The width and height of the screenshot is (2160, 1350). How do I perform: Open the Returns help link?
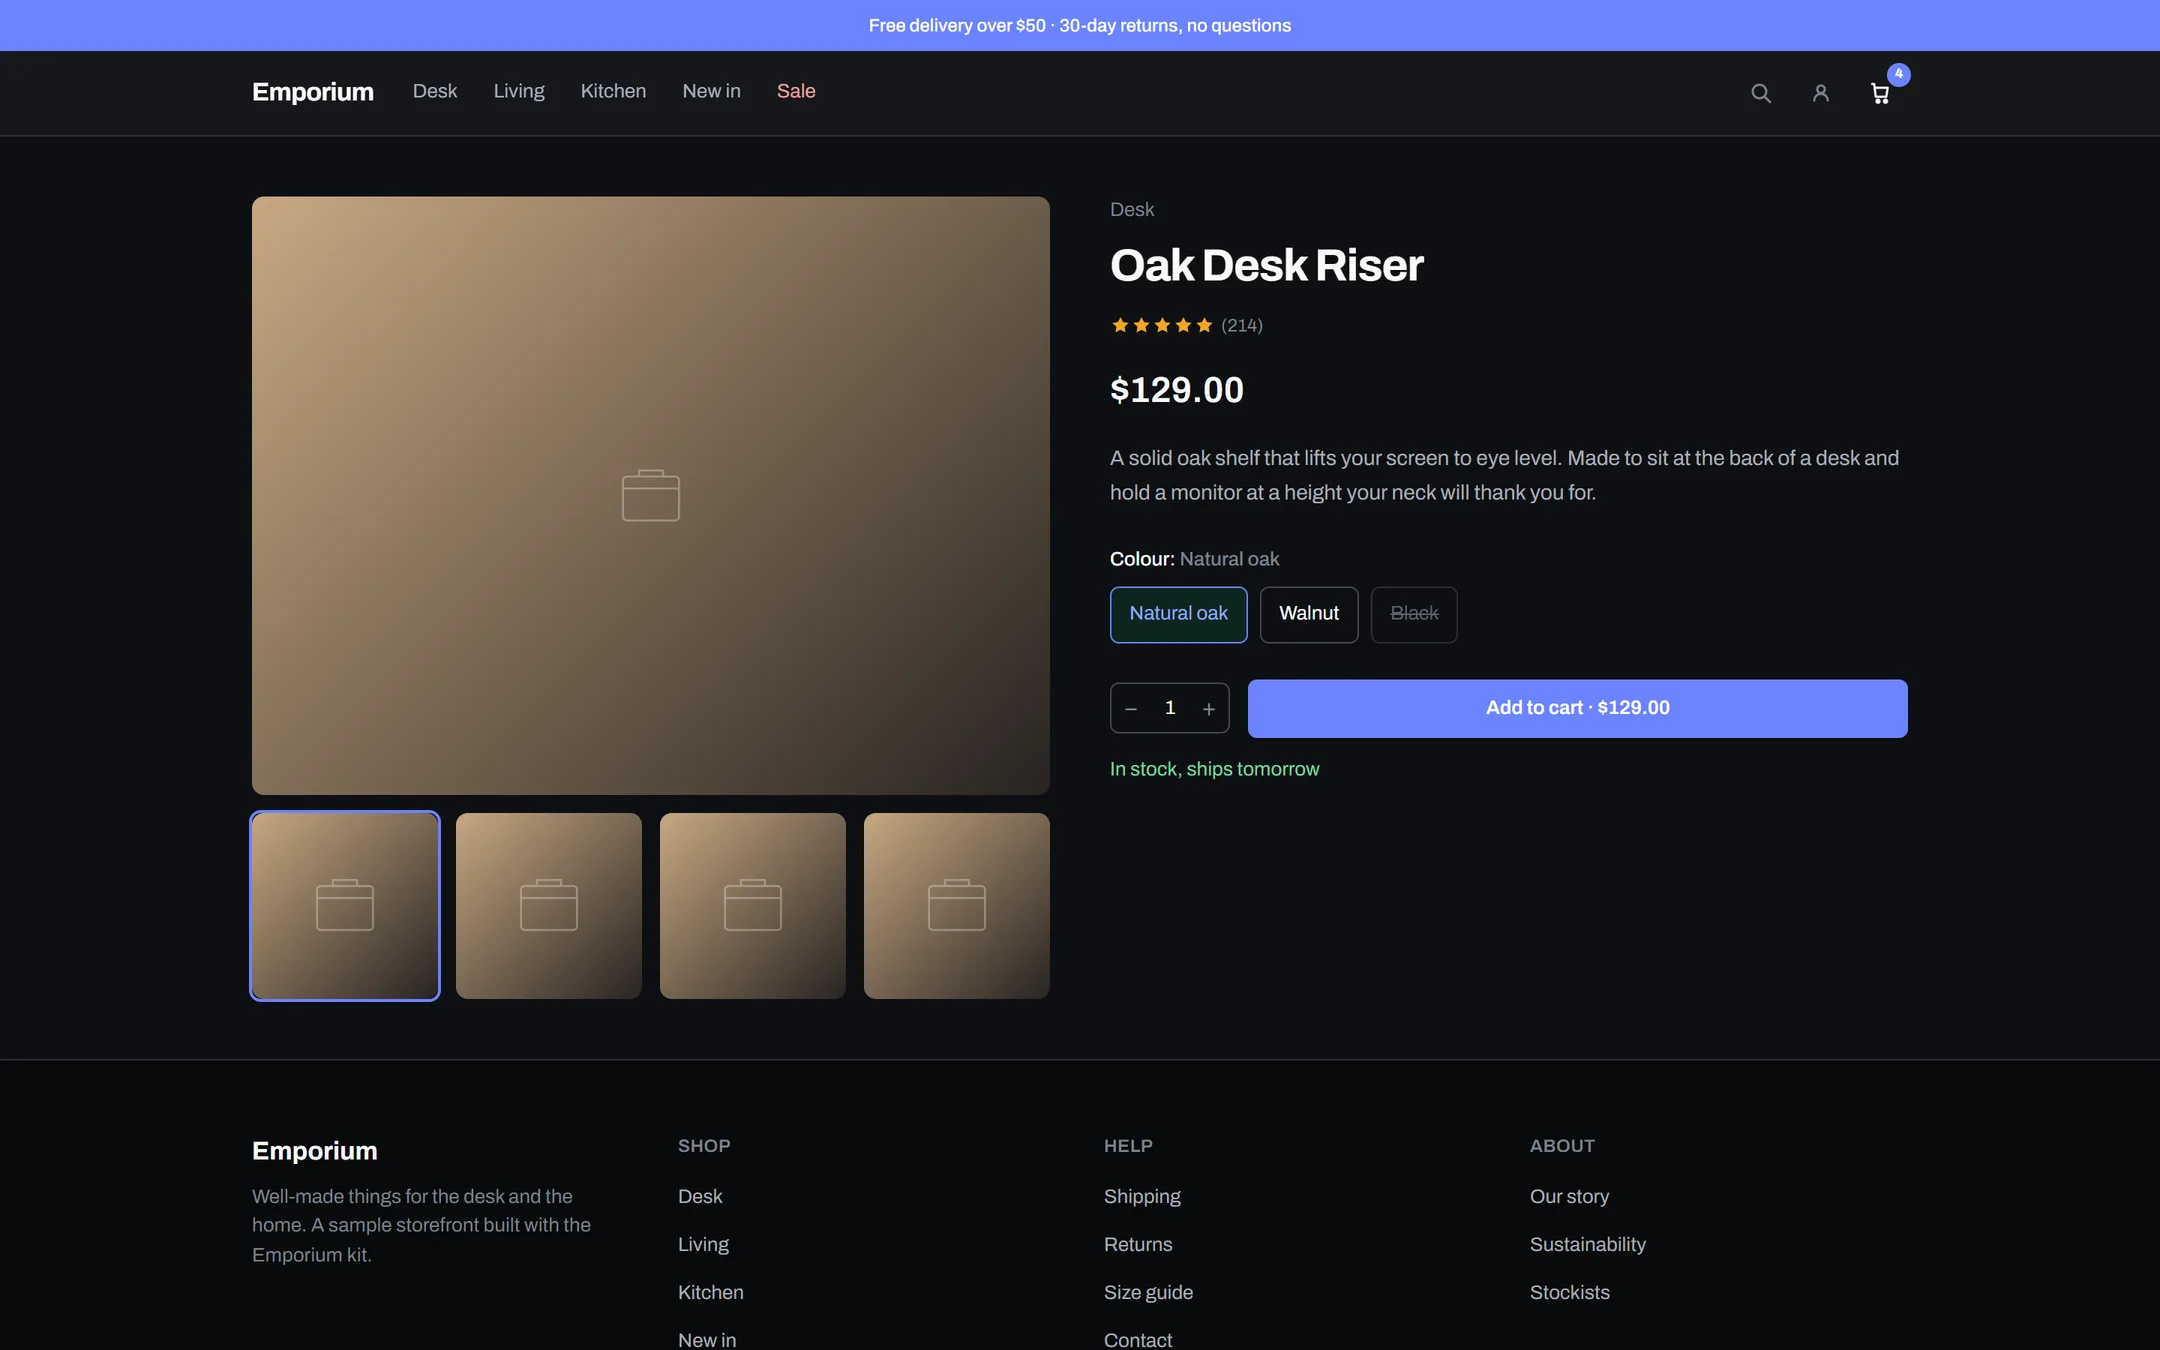point(1138,1244)
